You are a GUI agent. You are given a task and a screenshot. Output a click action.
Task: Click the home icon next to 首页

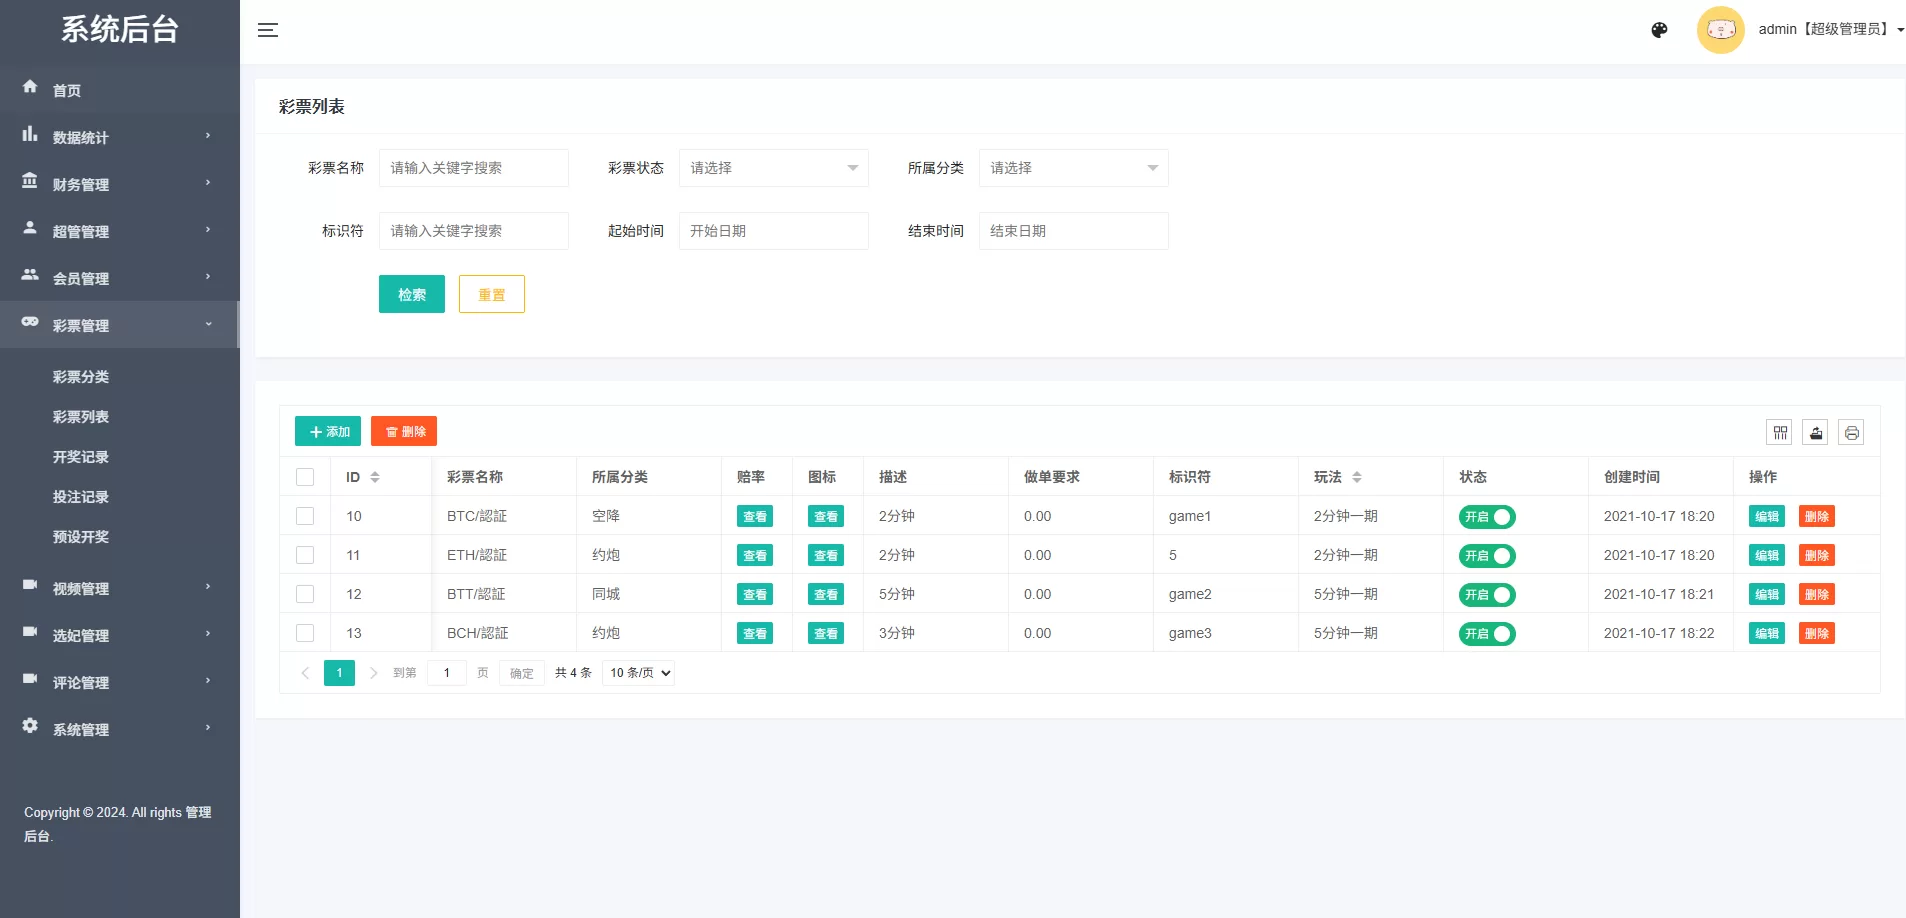point(30,88)
